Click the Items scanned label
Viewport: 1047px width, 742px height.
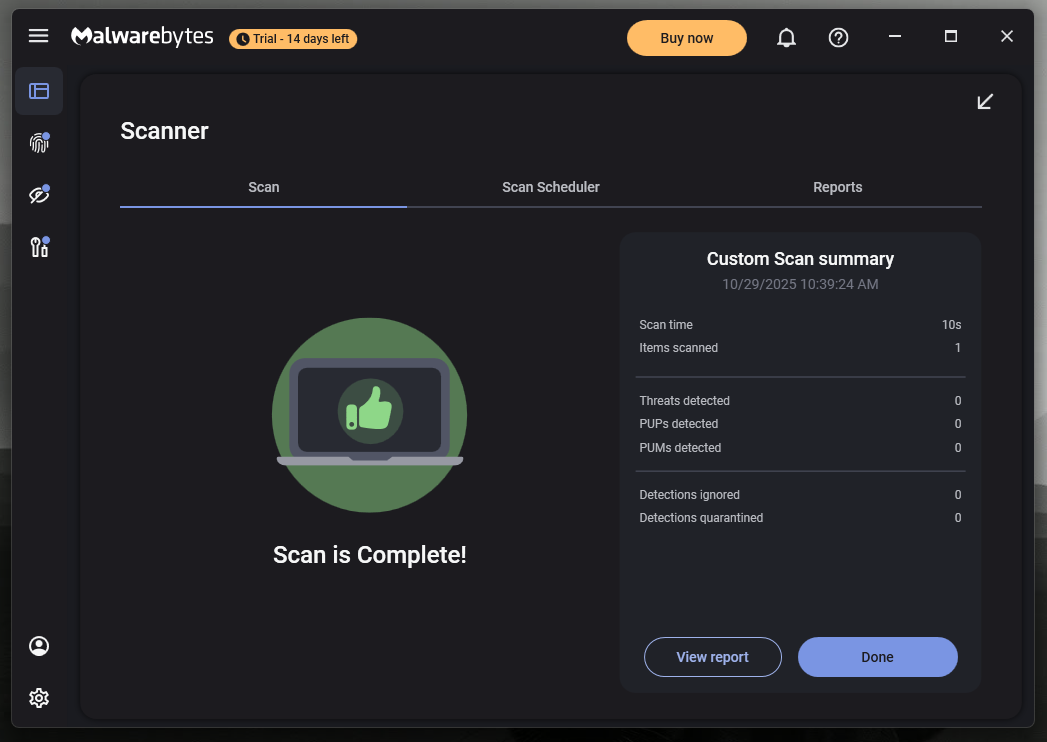tap(678, 348)
